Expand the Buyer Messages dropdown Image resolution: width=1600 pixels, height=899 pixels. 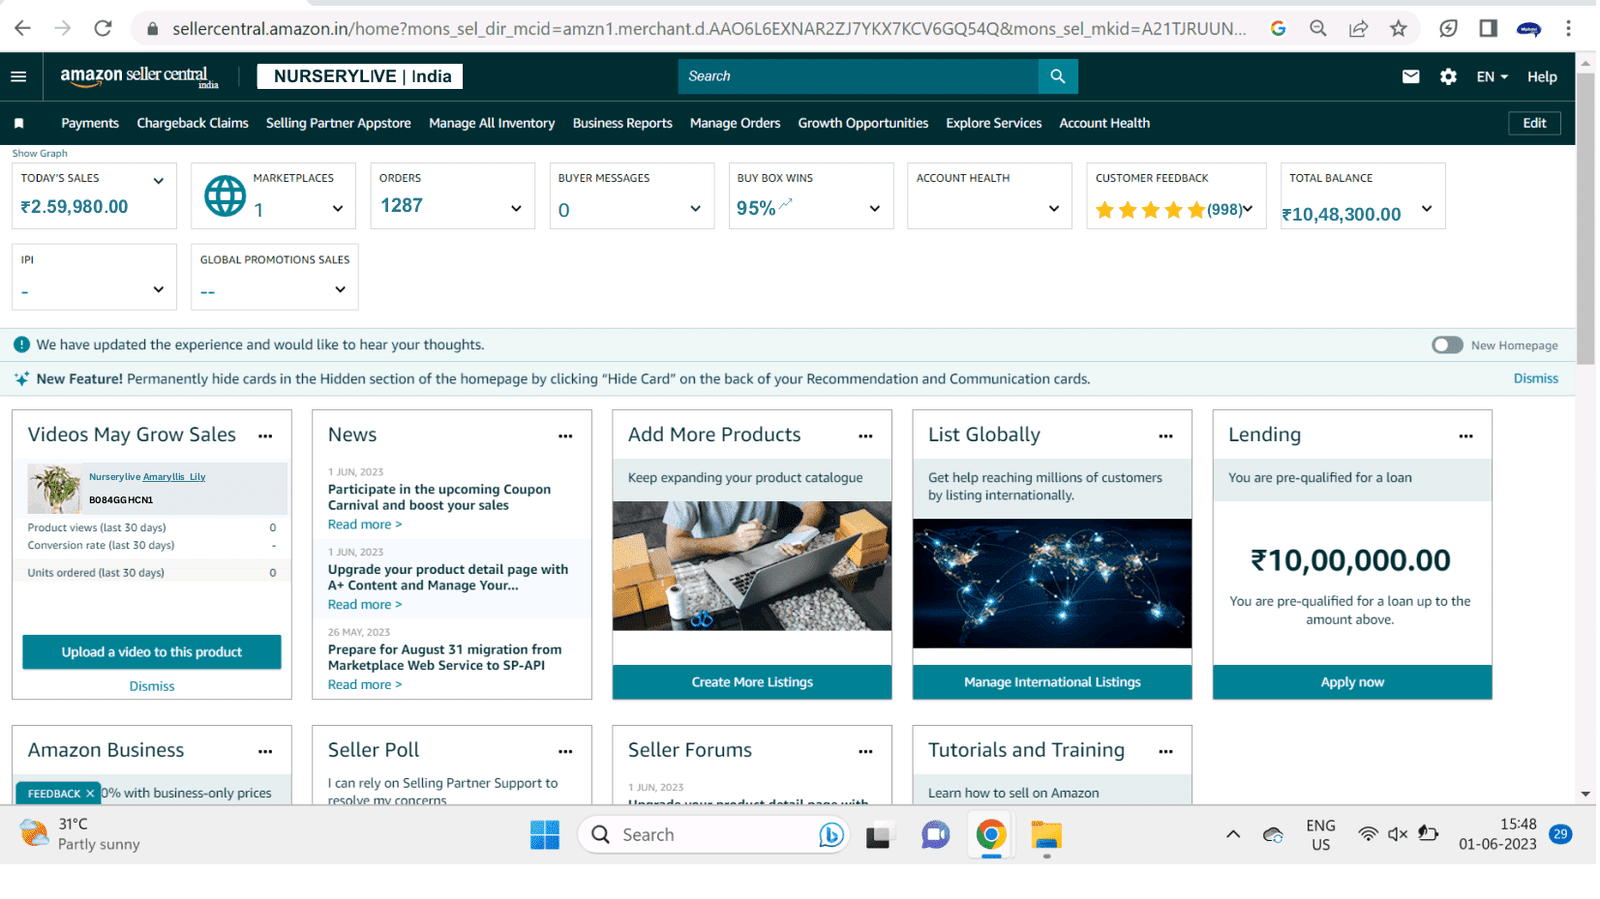coord(695,209)
